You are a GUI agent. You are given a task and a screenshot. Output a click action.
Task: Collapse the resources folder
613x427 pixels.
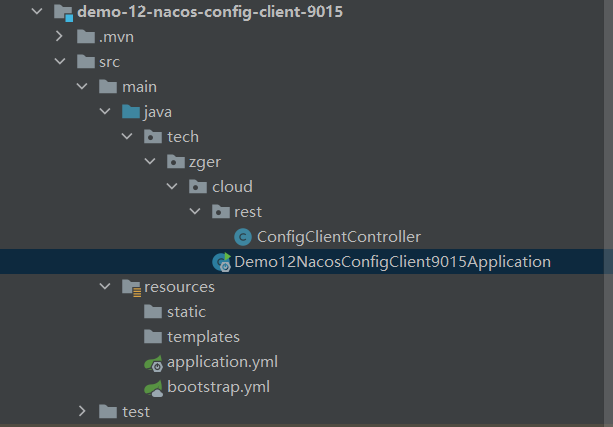click(x=105, y=287)
